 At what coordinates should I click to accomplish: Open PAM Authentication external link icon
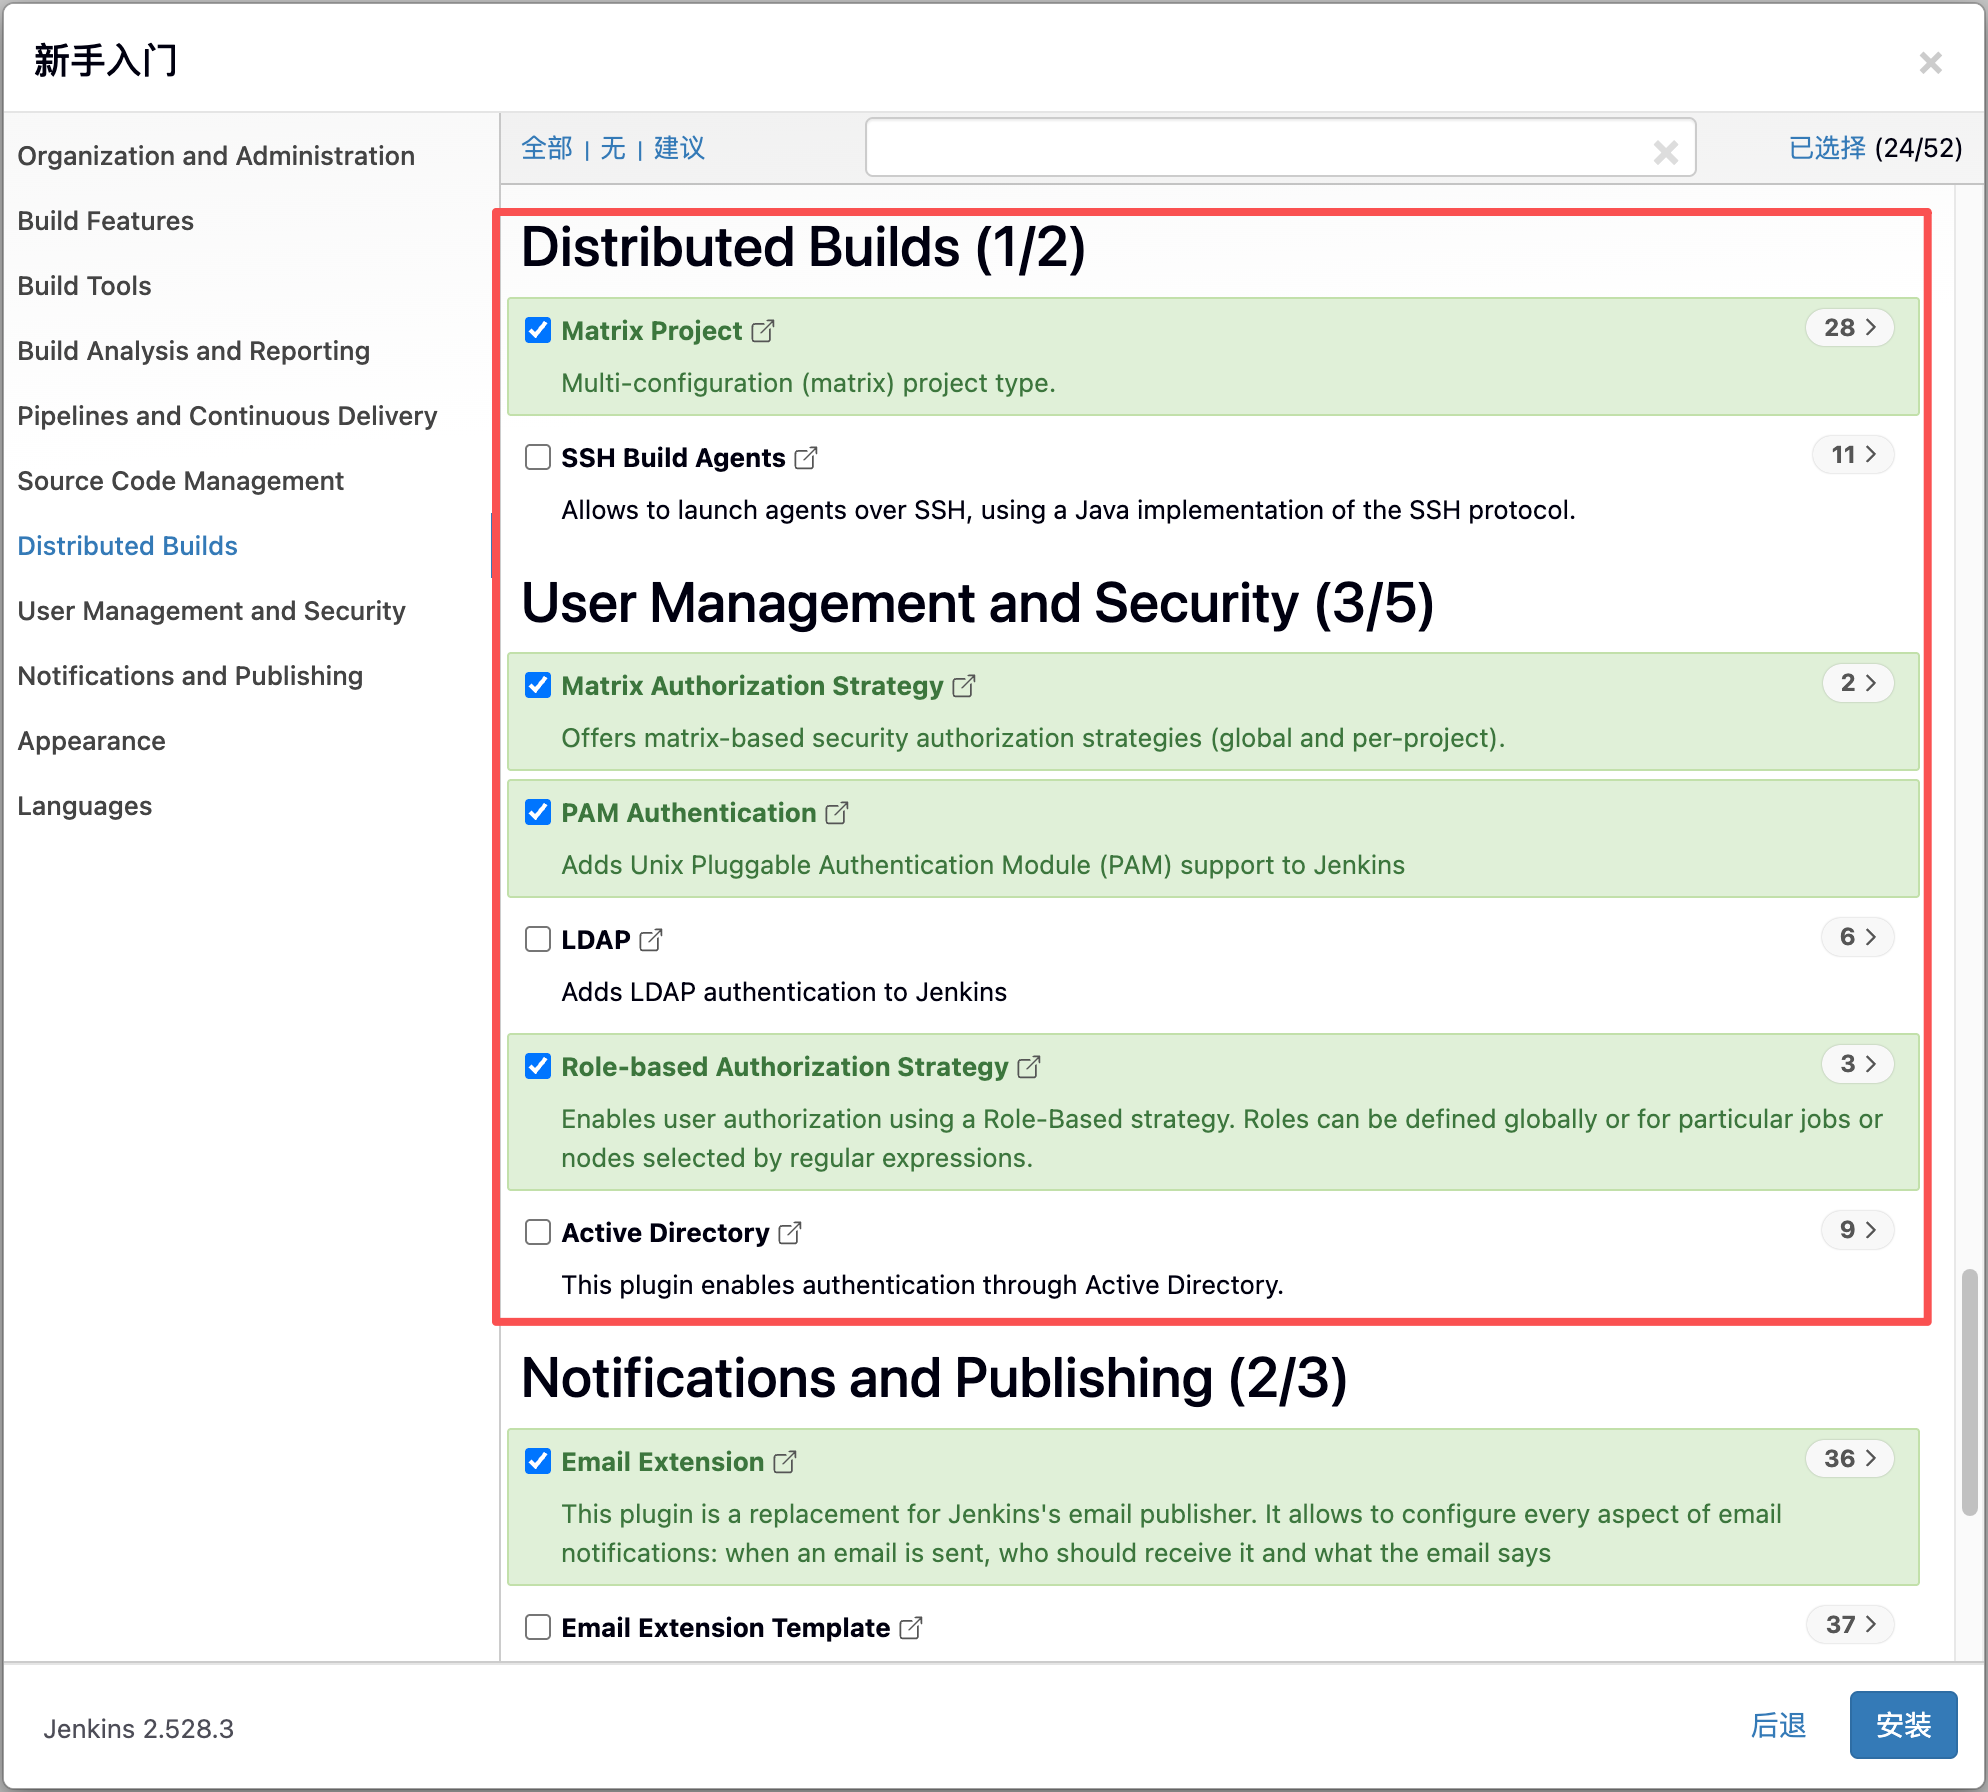(x=836, y=813)
